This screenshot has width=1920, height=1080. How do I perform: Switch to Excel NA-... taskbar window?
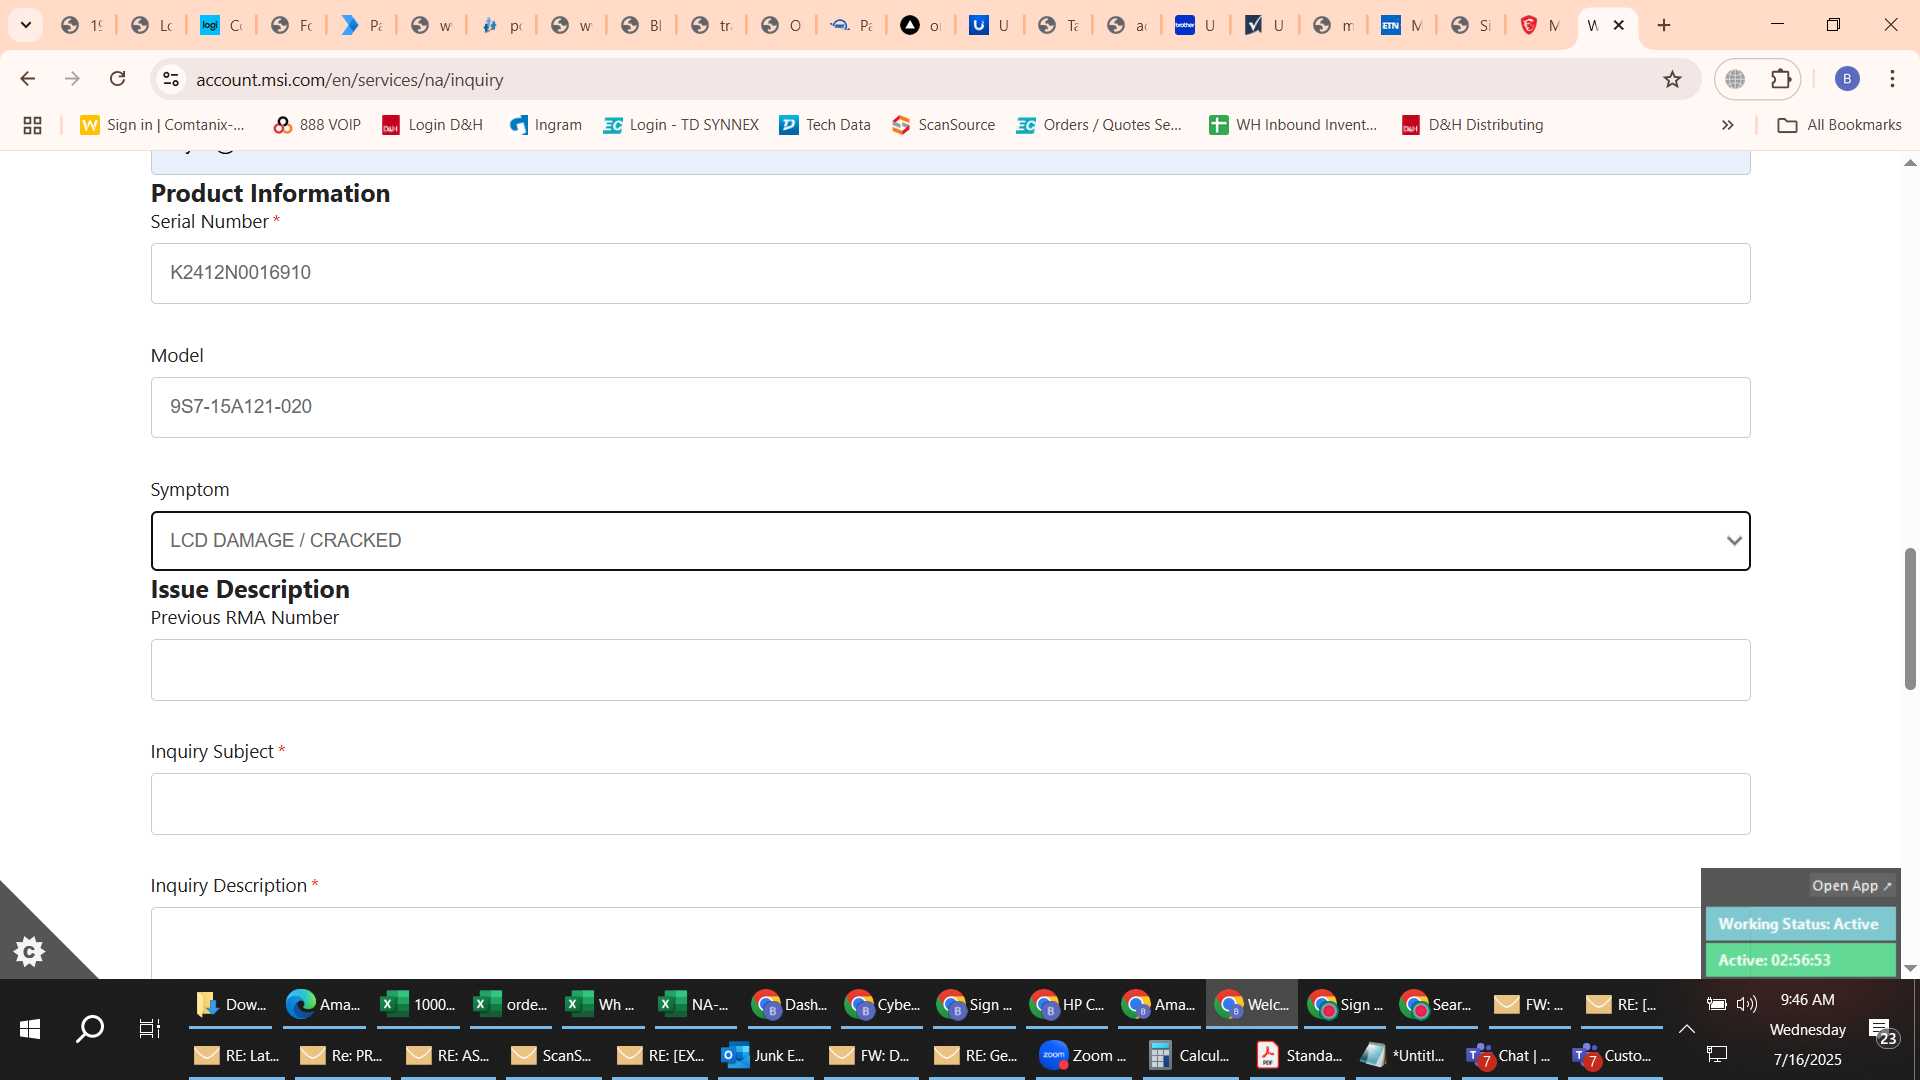pos(695,1004)
